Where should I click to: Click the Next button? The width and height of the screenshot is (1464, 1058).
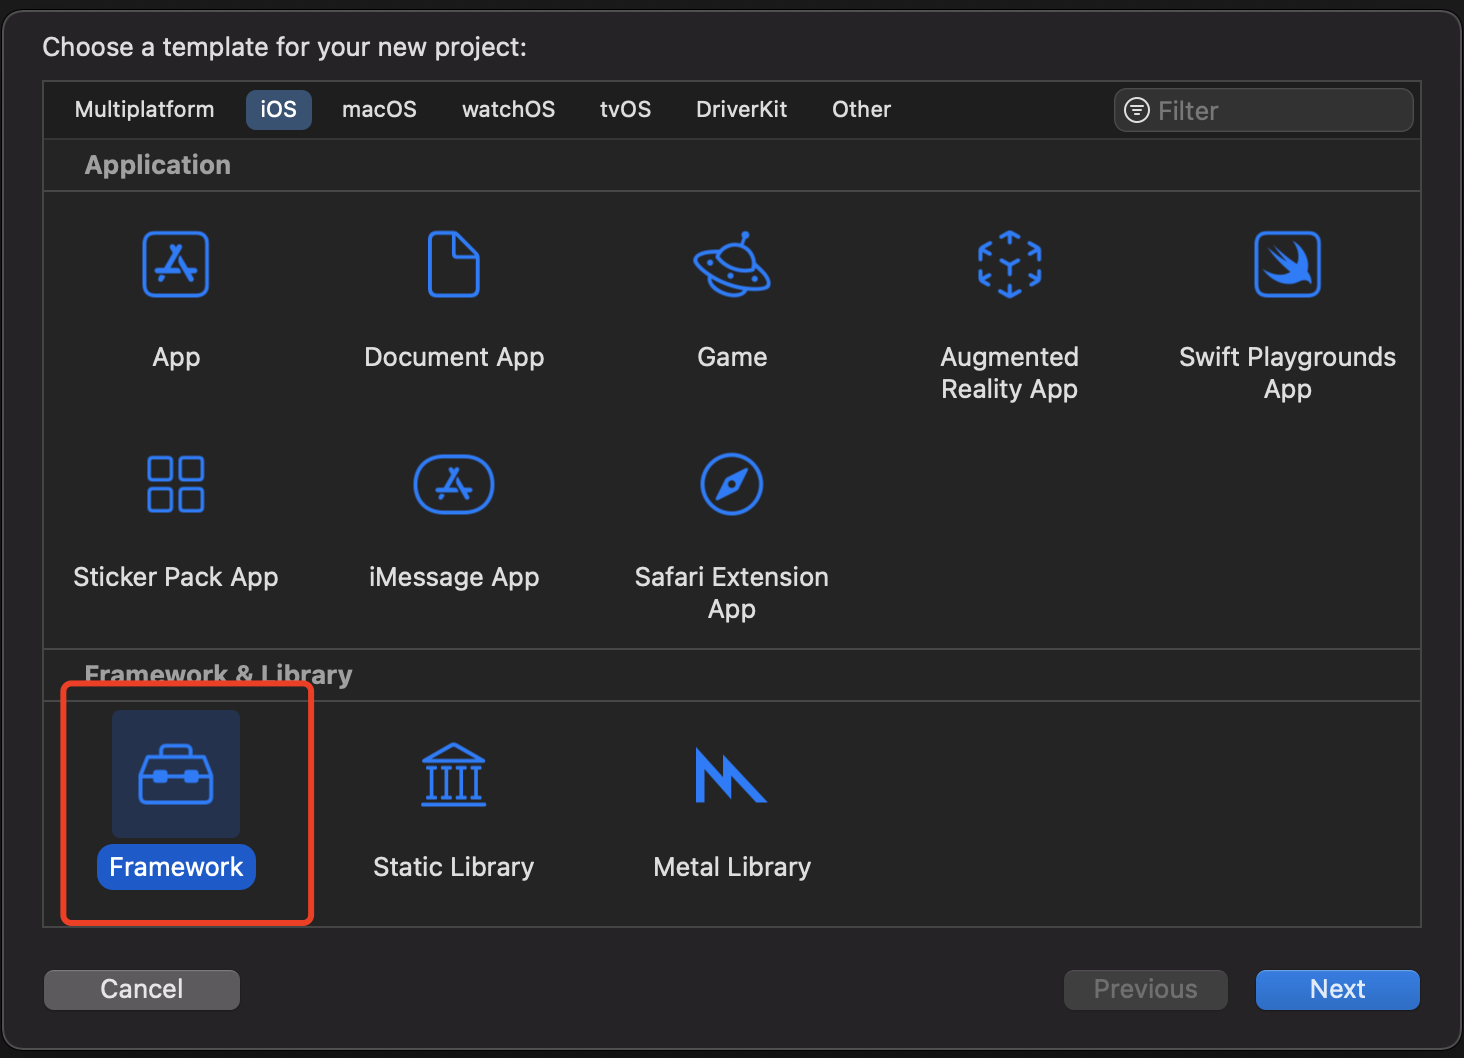tap(1338, 989)
